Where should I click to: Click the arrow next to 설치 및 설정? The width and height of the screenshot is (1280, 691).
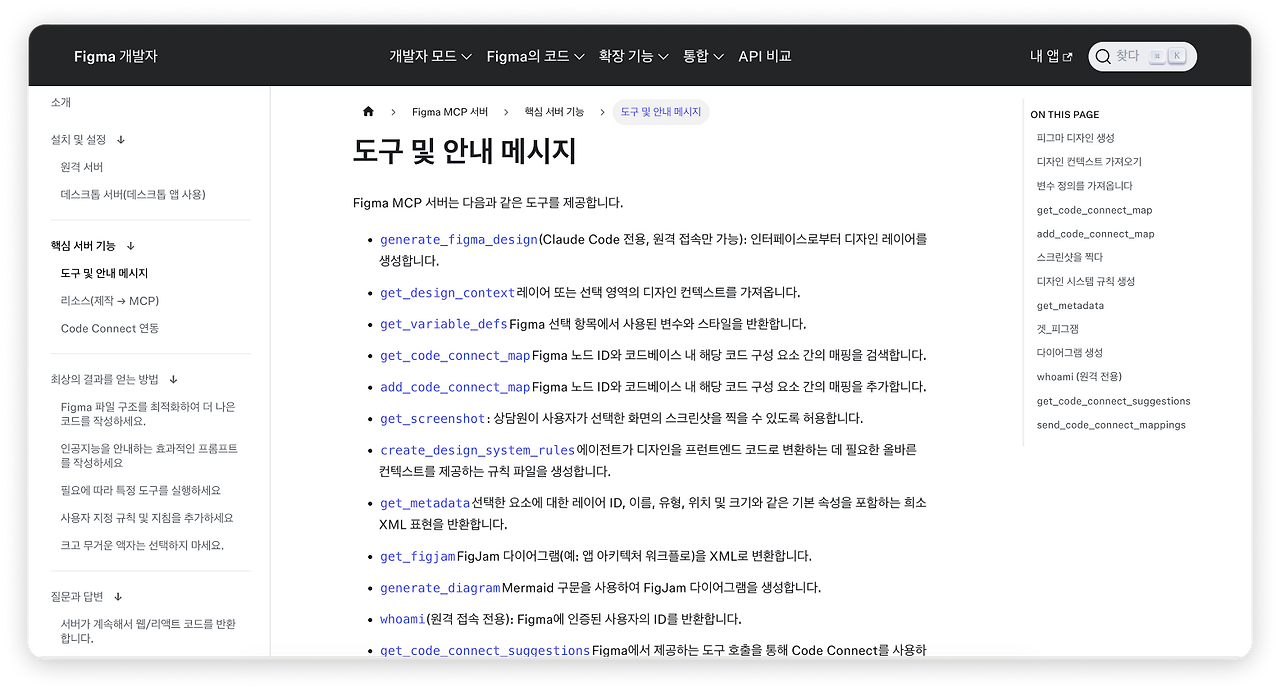tap(121, 140)
